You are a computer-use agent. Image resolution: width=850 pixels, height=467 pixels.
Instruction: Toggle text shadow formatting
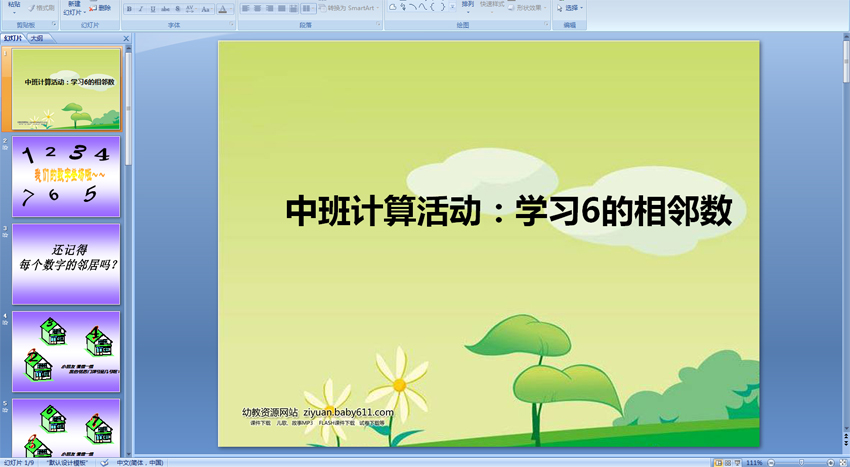pos(177,9)
